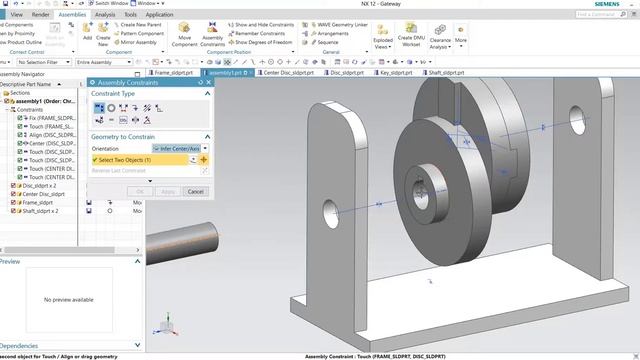Open the Assembly Constraints tool in ribbon
The width and height of the screenshot is (640, 360).
(212, 34)
